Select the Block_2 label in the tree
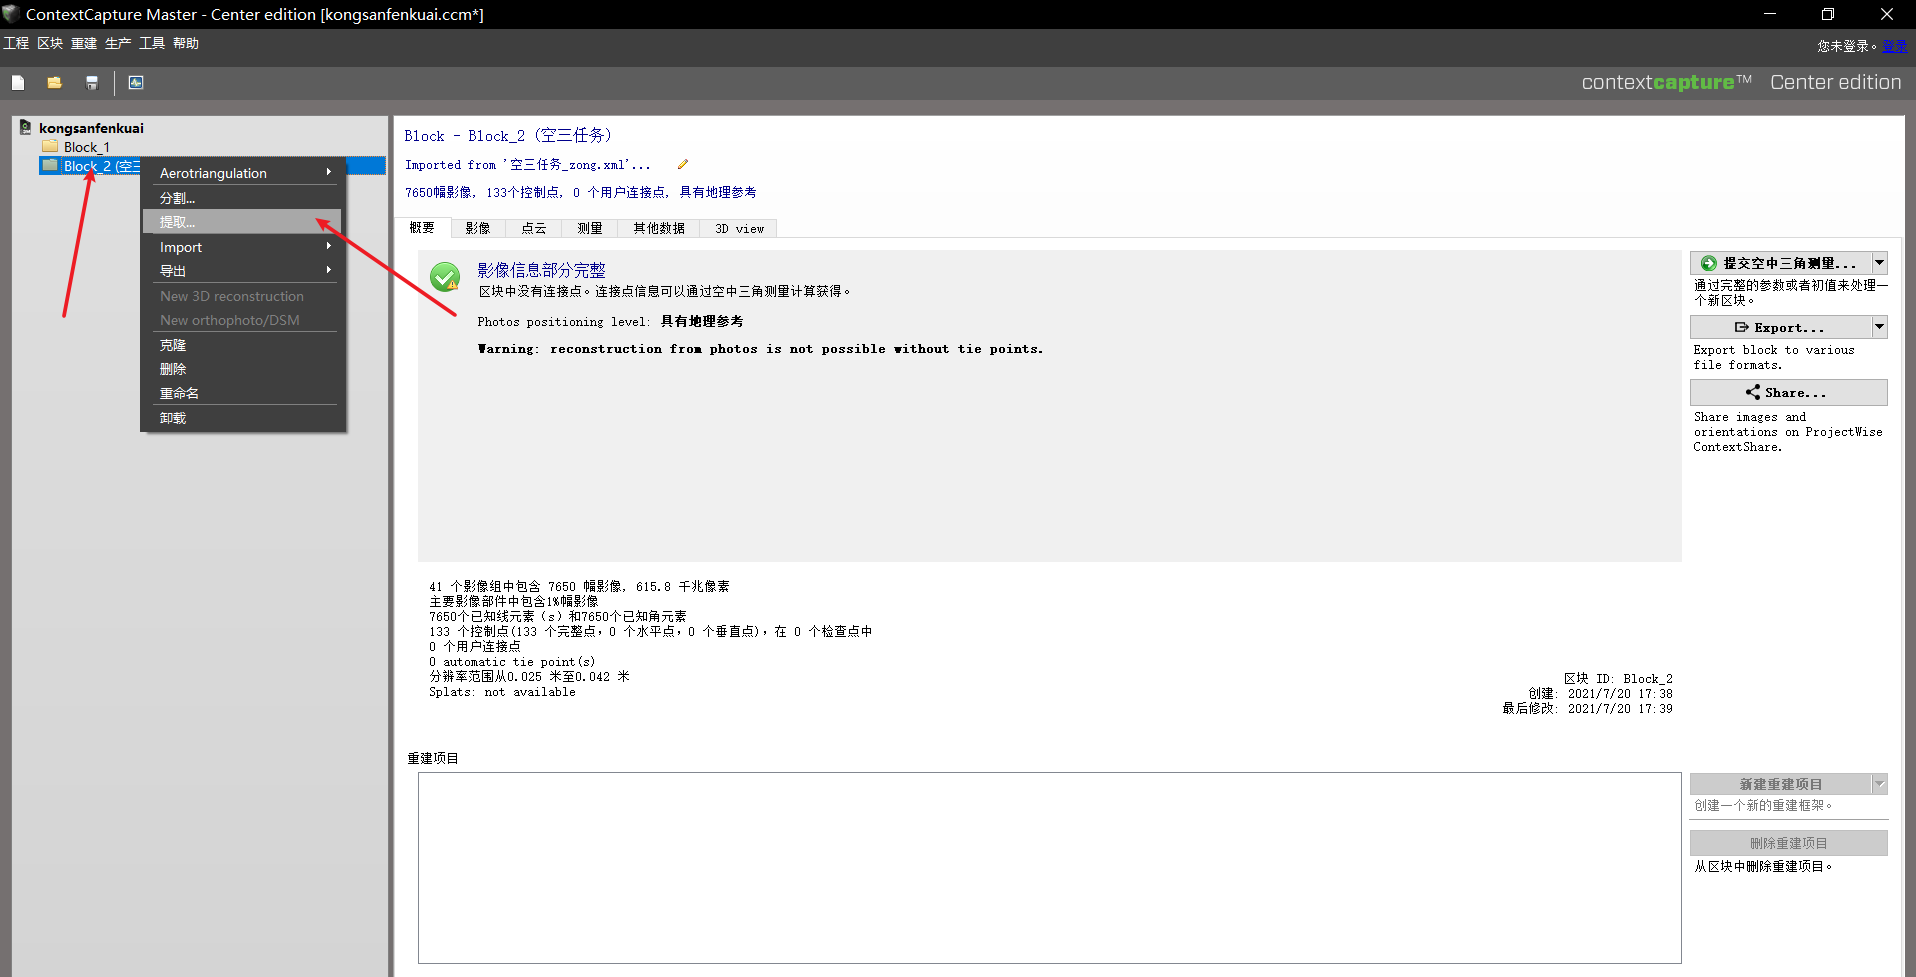Viewport: 1916px width, 977px height. [101, 166]
